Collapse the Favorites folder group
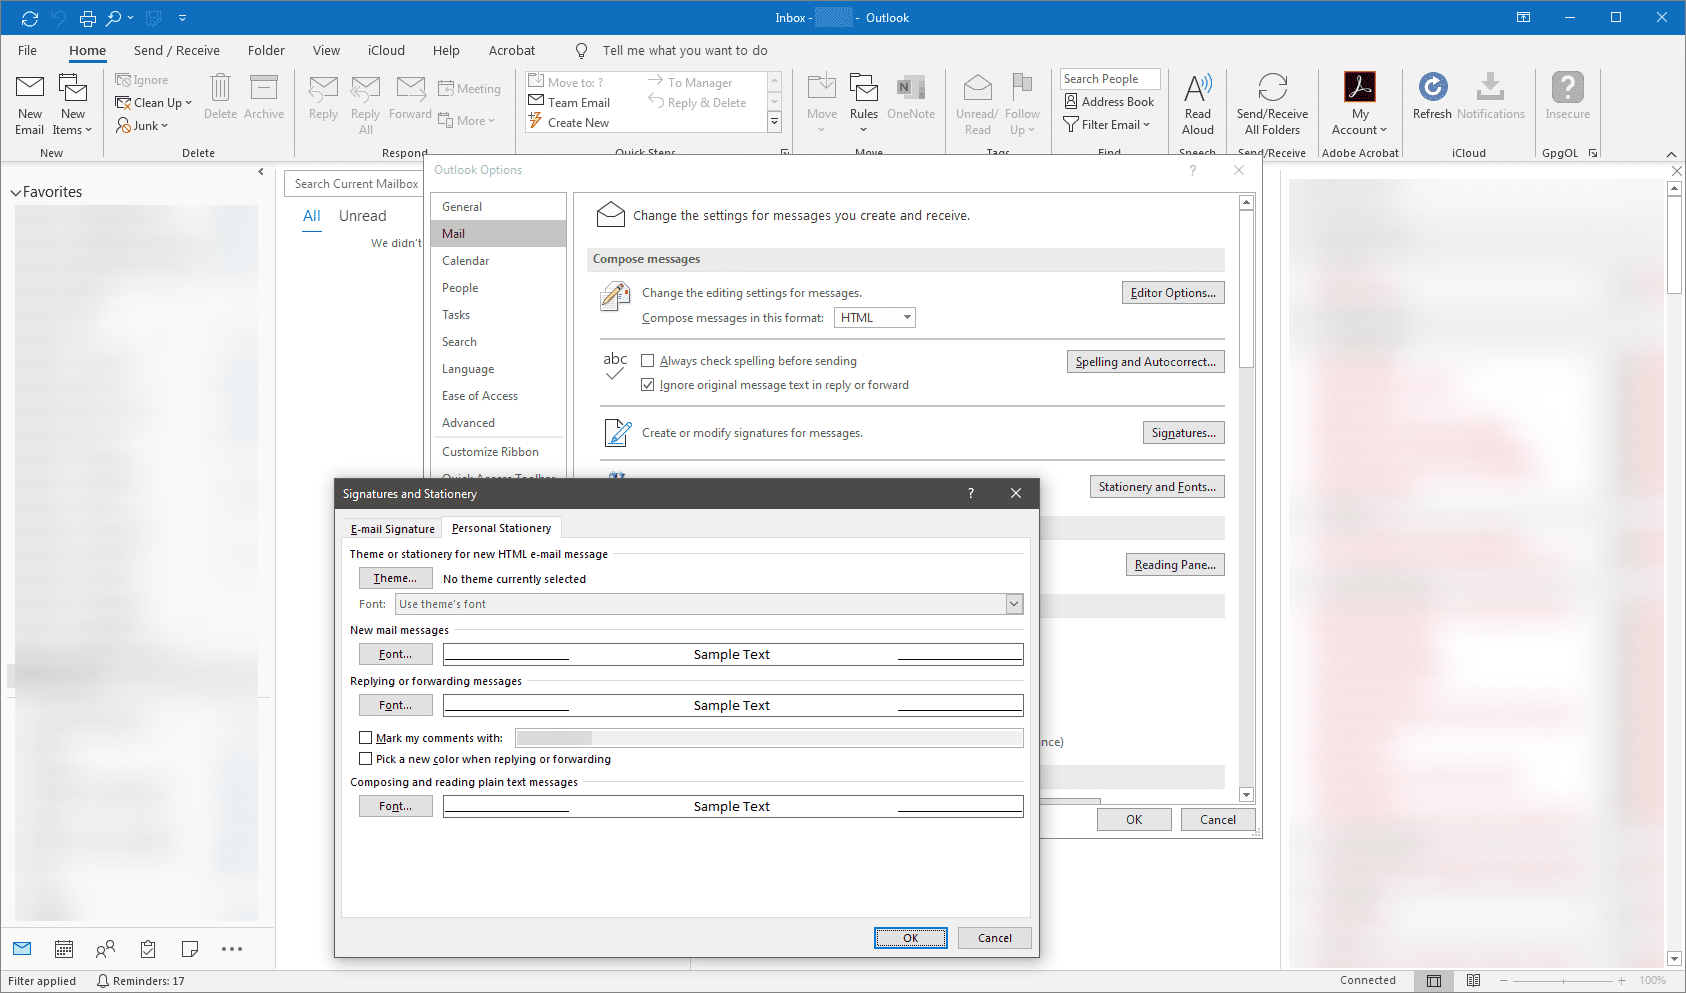The image size is (1686, 993). click(x=16, y=192)
